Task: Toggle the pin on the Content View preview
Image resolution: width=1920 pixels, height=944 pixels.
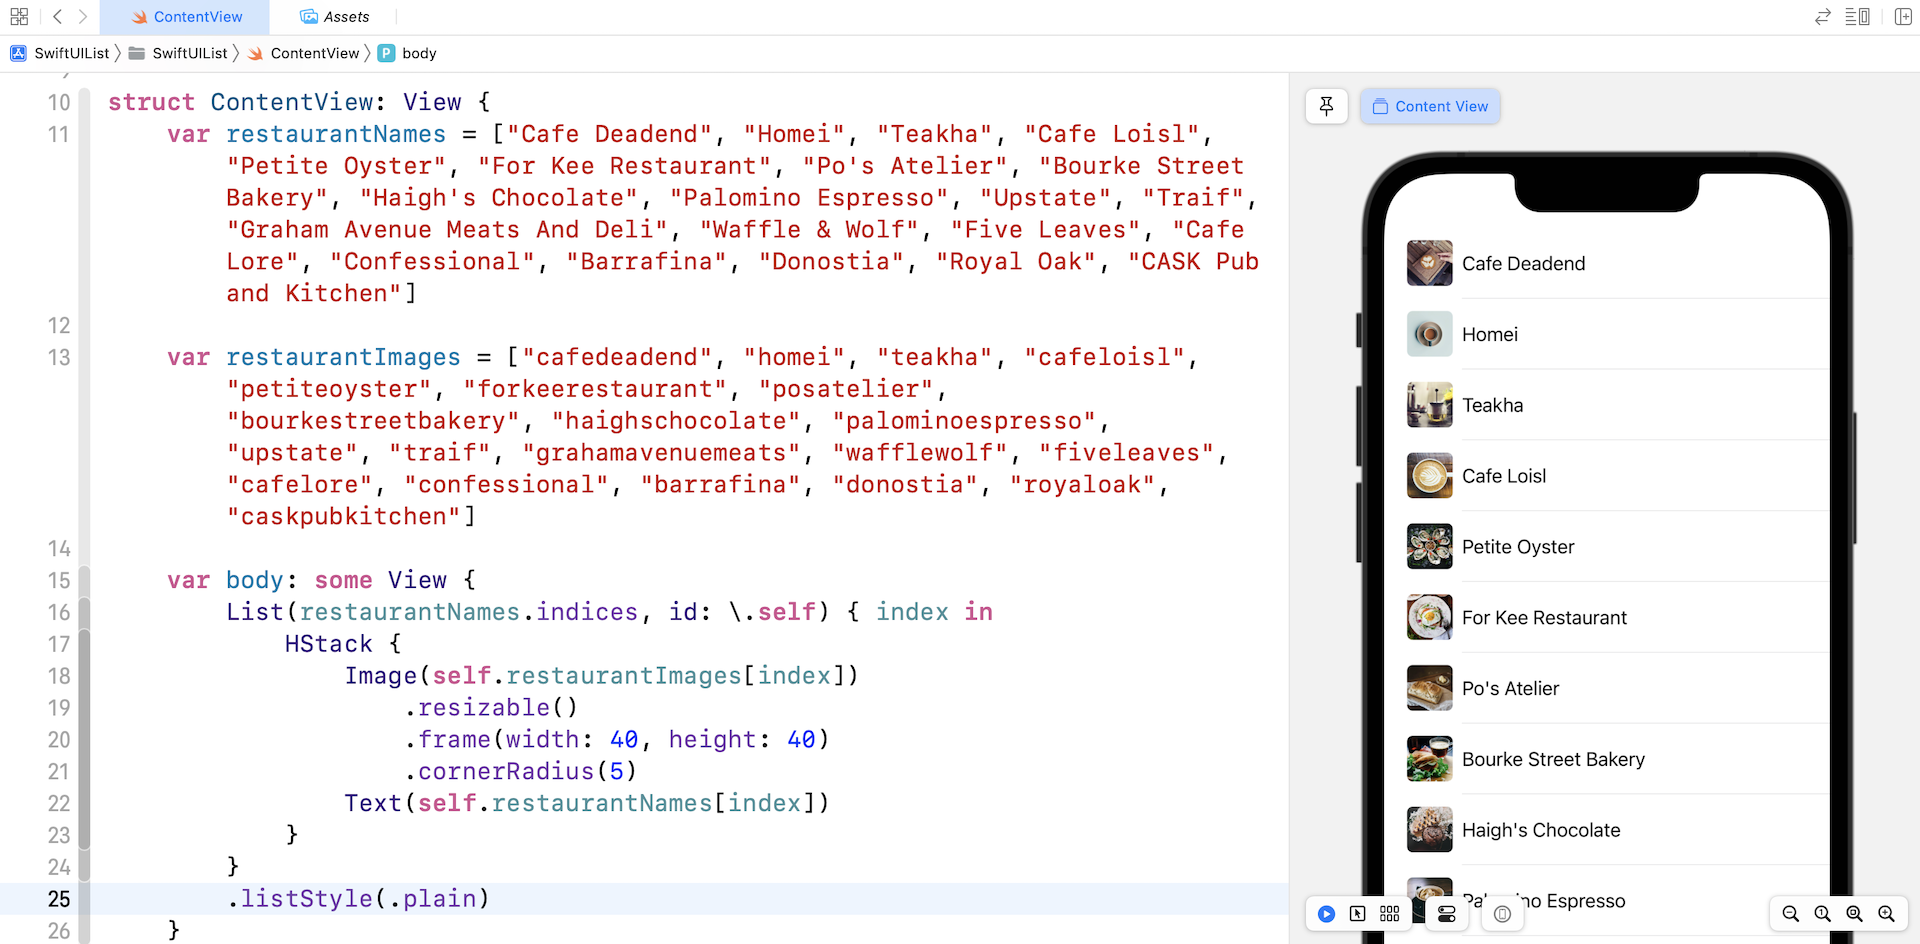Action: click(1326, 106)
